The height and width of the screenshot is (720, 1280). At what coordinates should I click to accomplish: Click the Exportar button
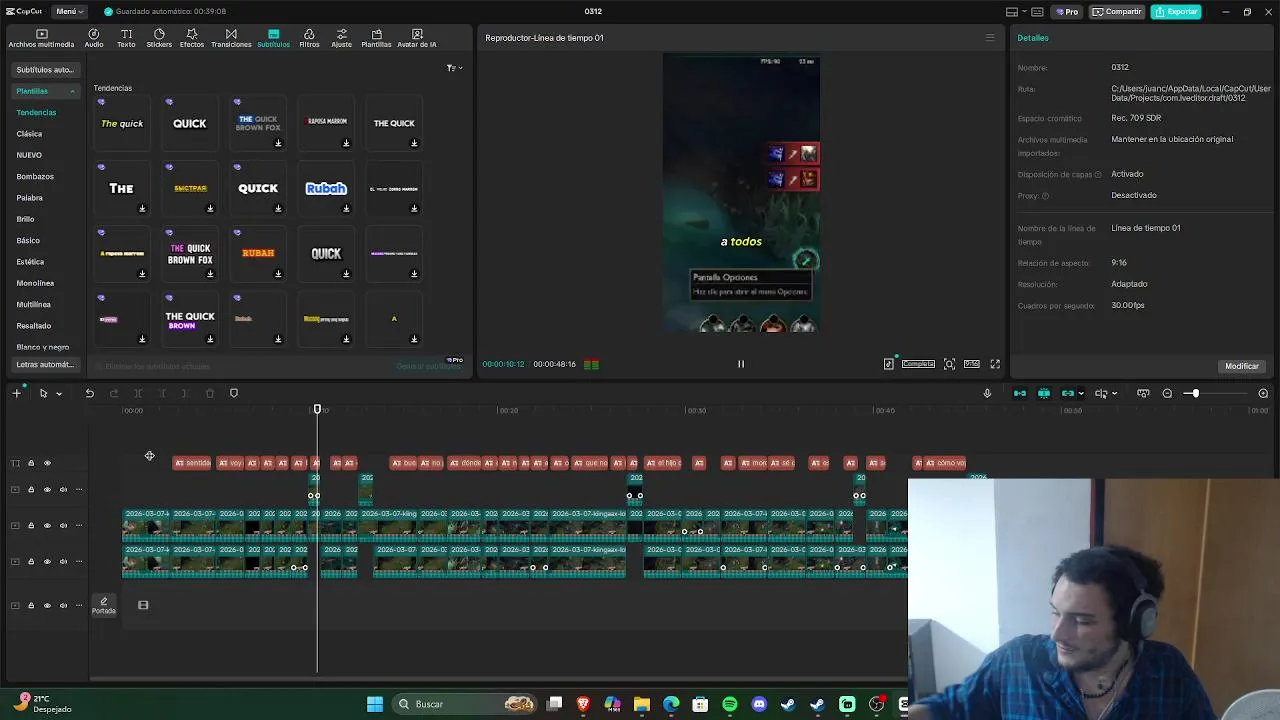tap(1176, 11)
